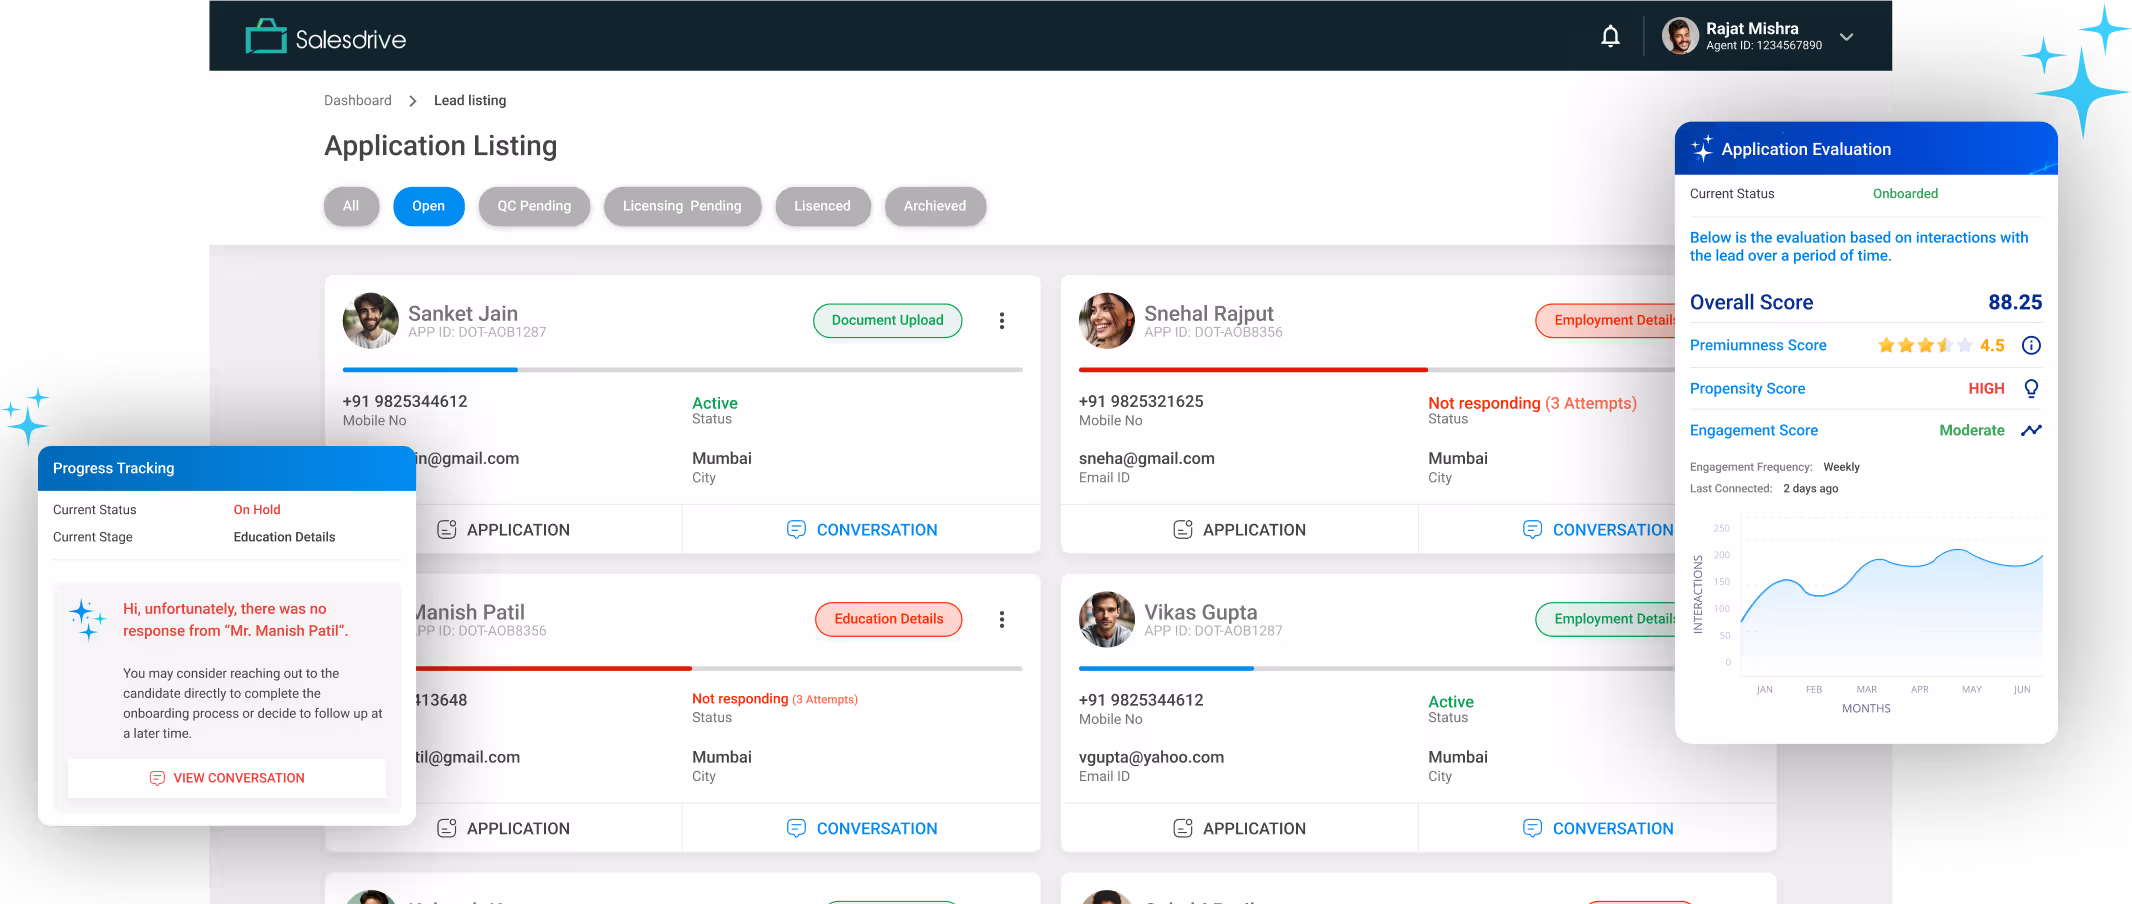Open CONVERSATION for Vikas Gupta card
Screen dimensions: 2132x904
pos(1613,829)
